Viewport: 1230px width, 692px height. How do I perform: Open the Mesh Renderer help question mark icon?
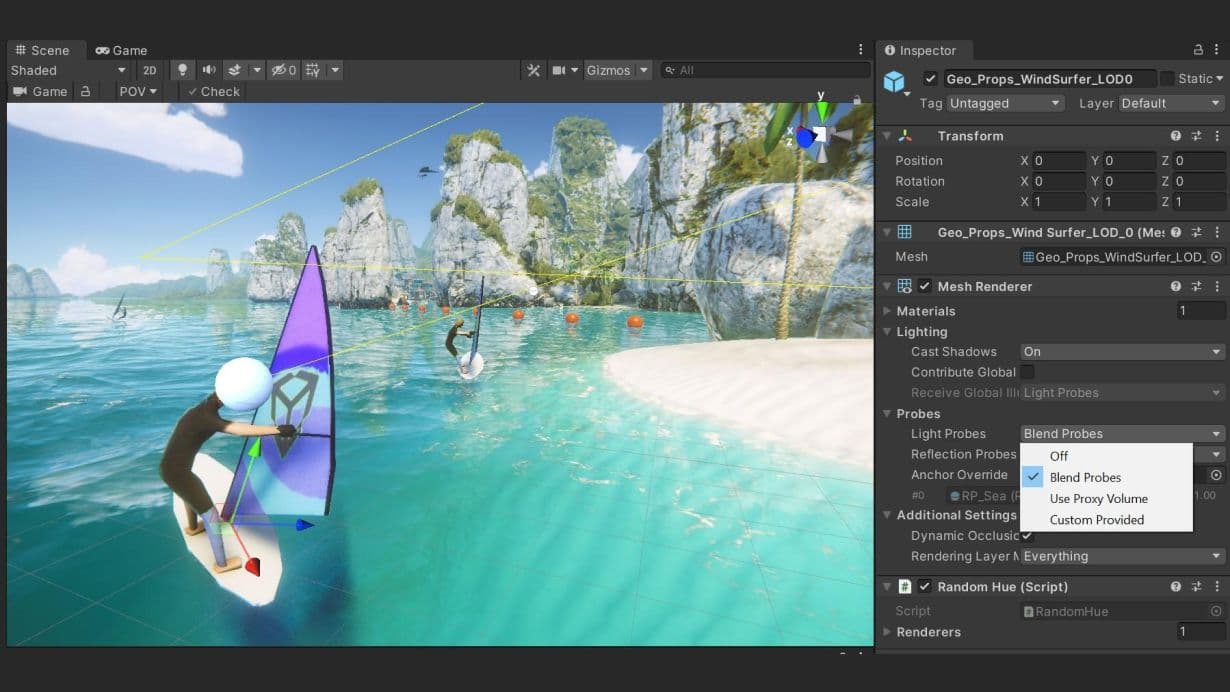click(x=1176, y=286)
